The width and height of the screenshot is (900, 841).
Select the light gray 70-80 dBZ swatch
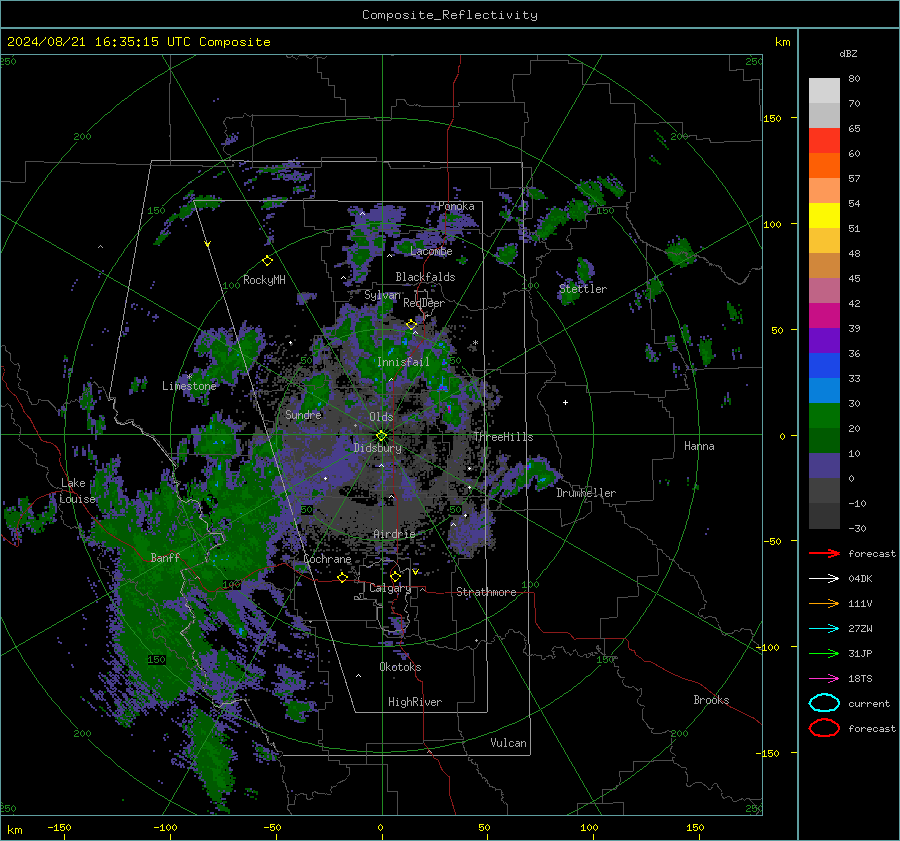click(824, 91)
